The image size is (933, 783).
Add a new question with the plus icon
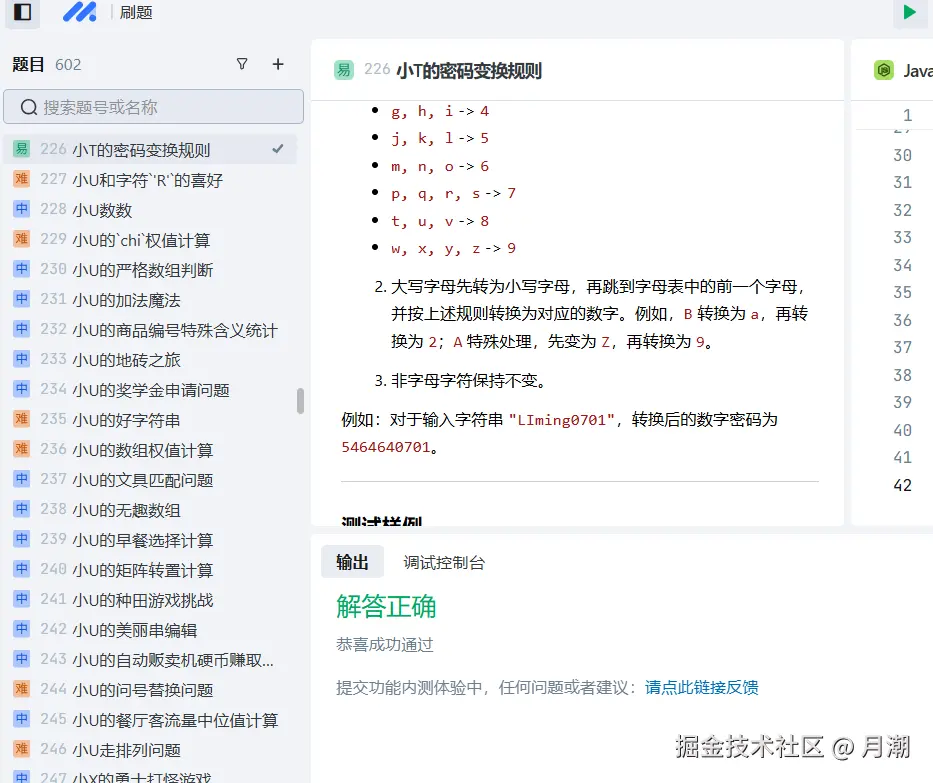[277, 63]
